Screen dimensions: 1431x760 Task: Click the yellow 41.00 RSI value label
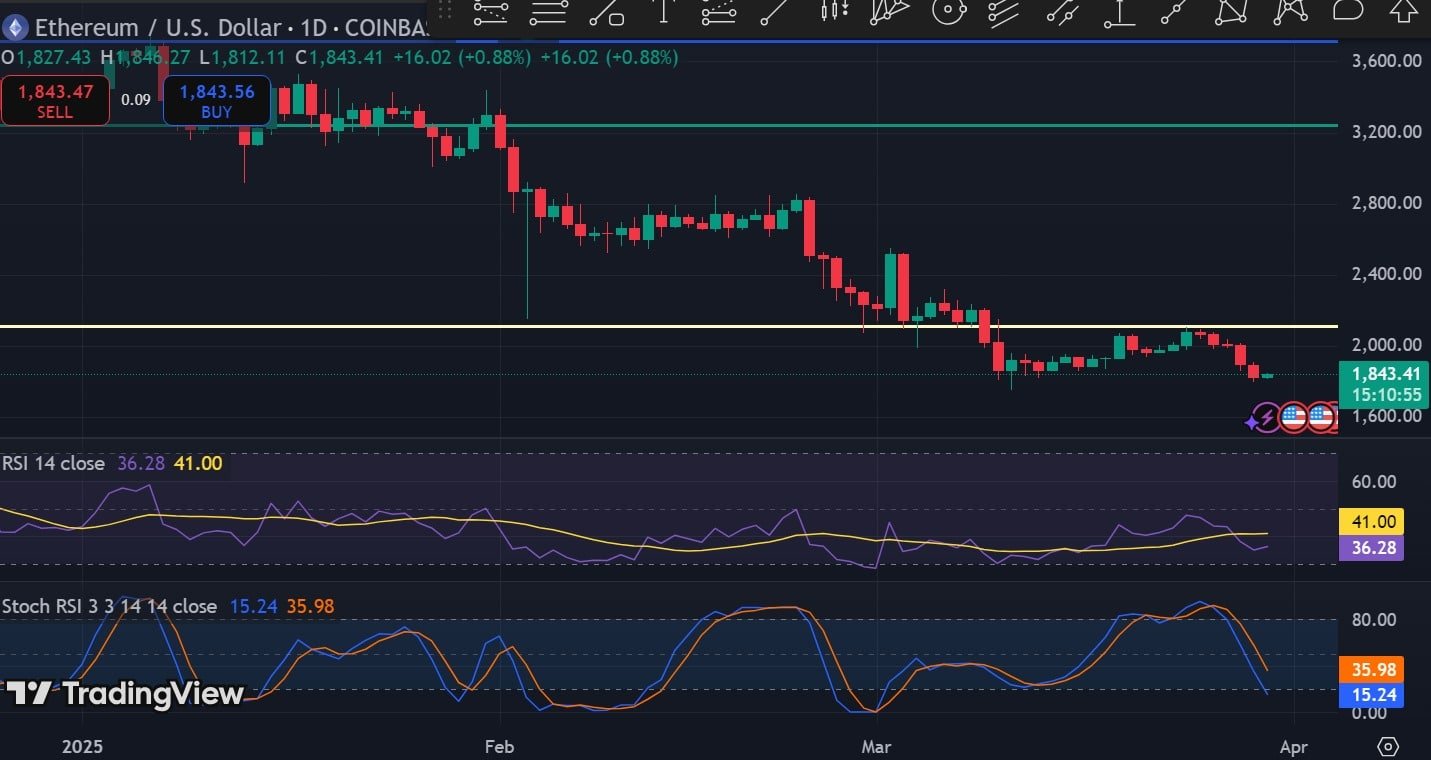pyautogui.click(x=1371, y=521)
